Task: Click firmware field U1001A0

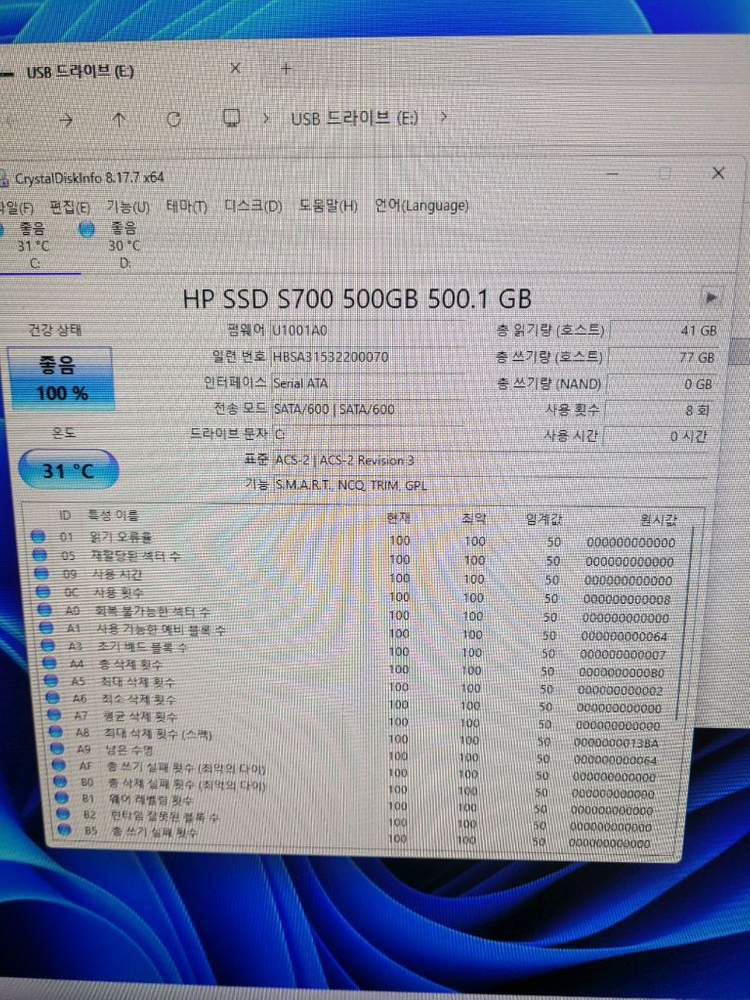Action: pos(367,330)
